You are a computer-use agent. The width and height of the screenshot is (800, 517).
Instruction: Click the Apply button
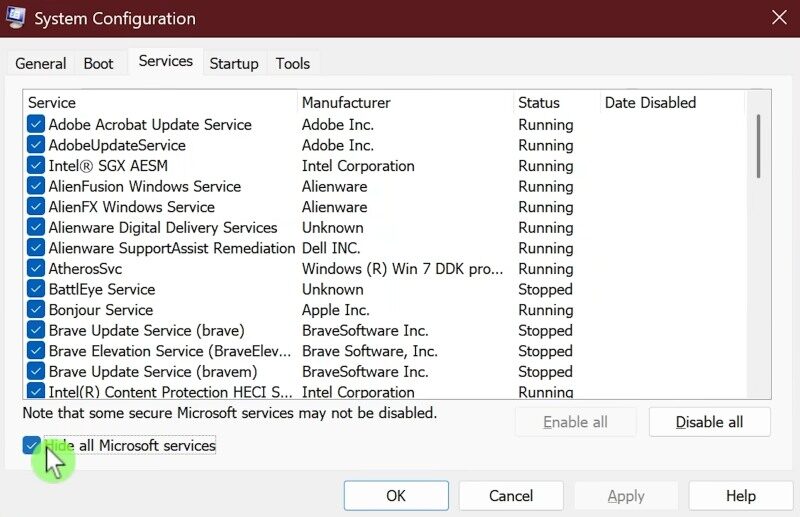click(626, 496)
